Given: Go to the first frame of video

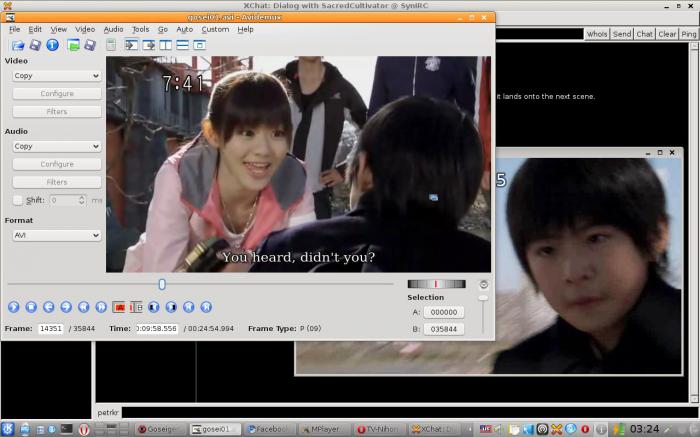Looking at the screenshot, I should tap(188, 307).
